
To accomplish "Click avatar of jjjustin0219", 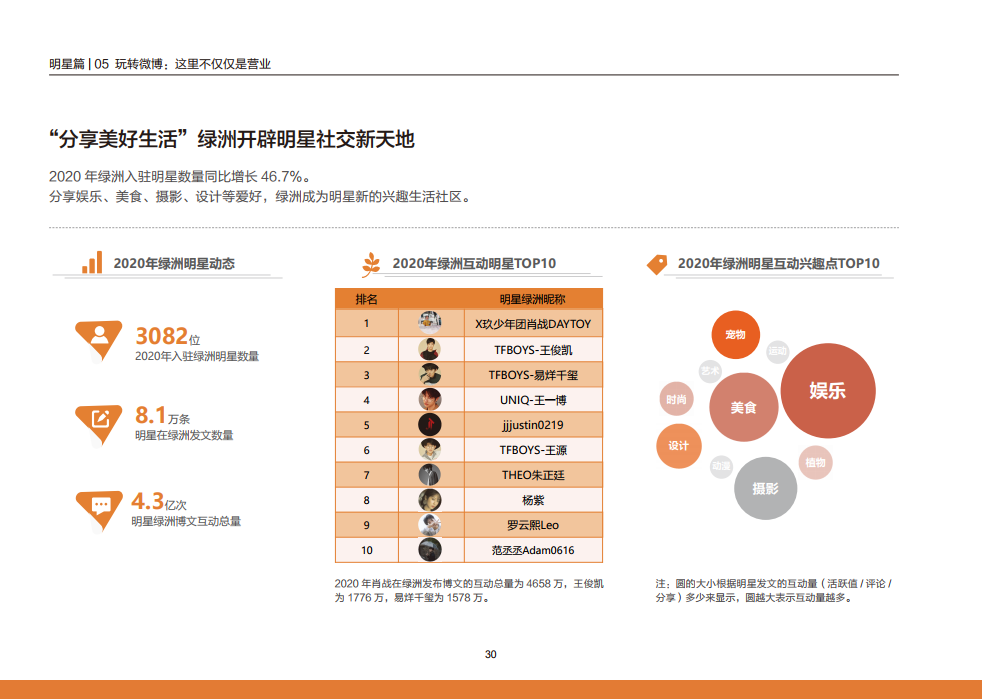I will coord(430,425).
